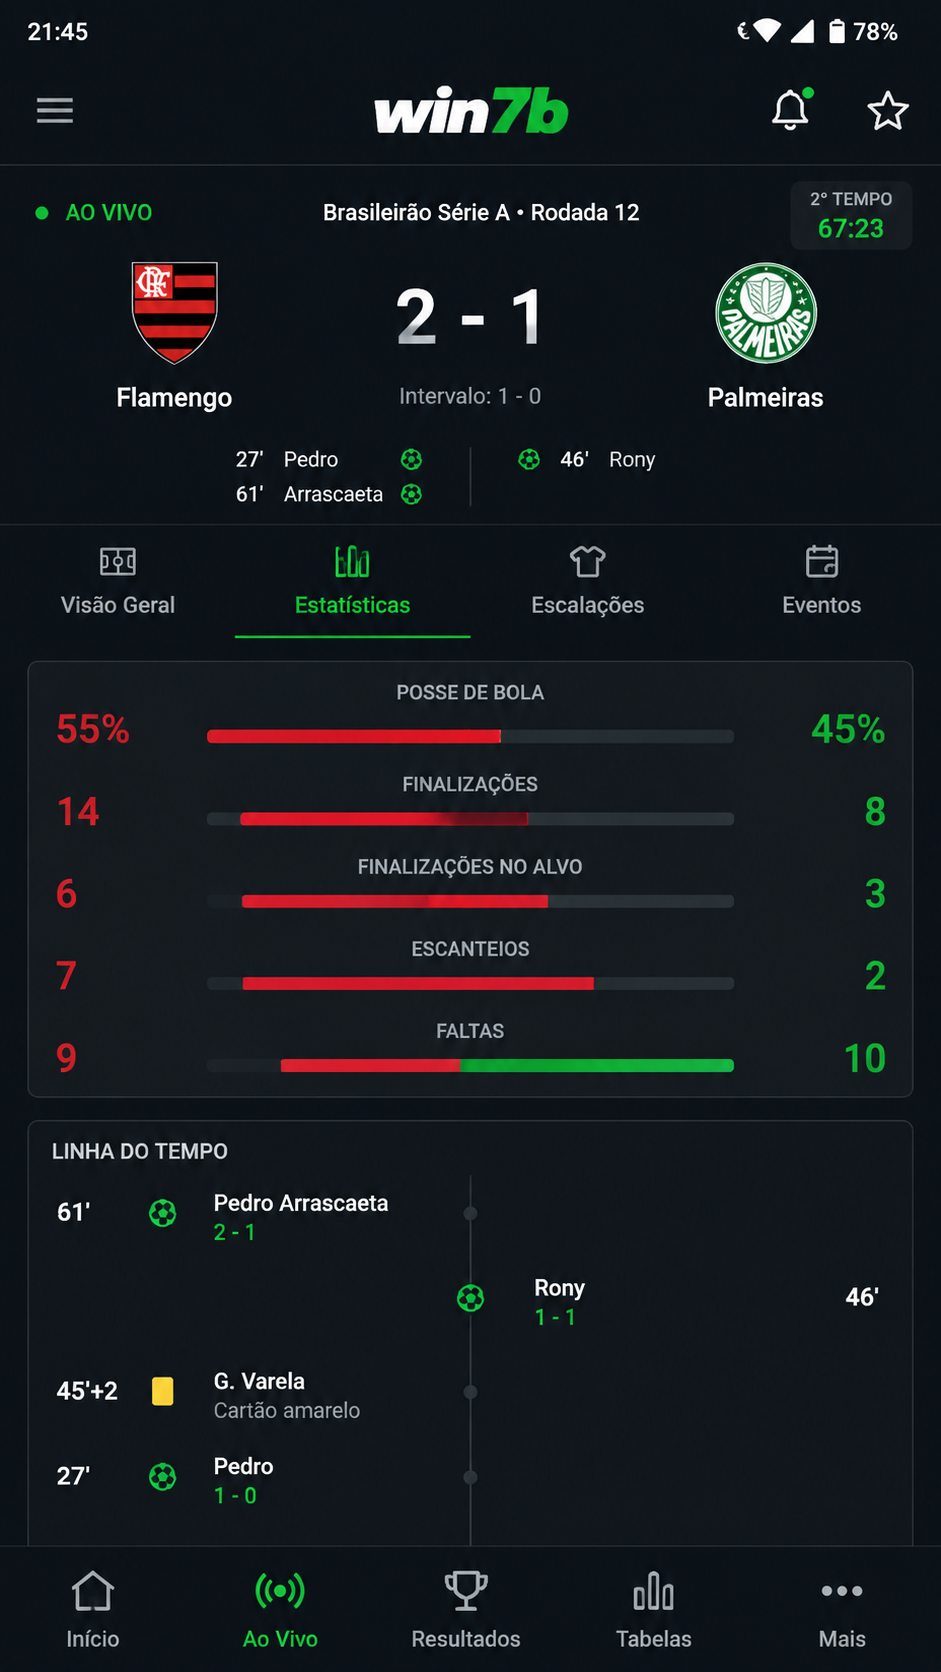The width and height of the screenshot is (941, 1672).
Task: Go to Início in bottom navigation
Action: (x=93, y=1609)
